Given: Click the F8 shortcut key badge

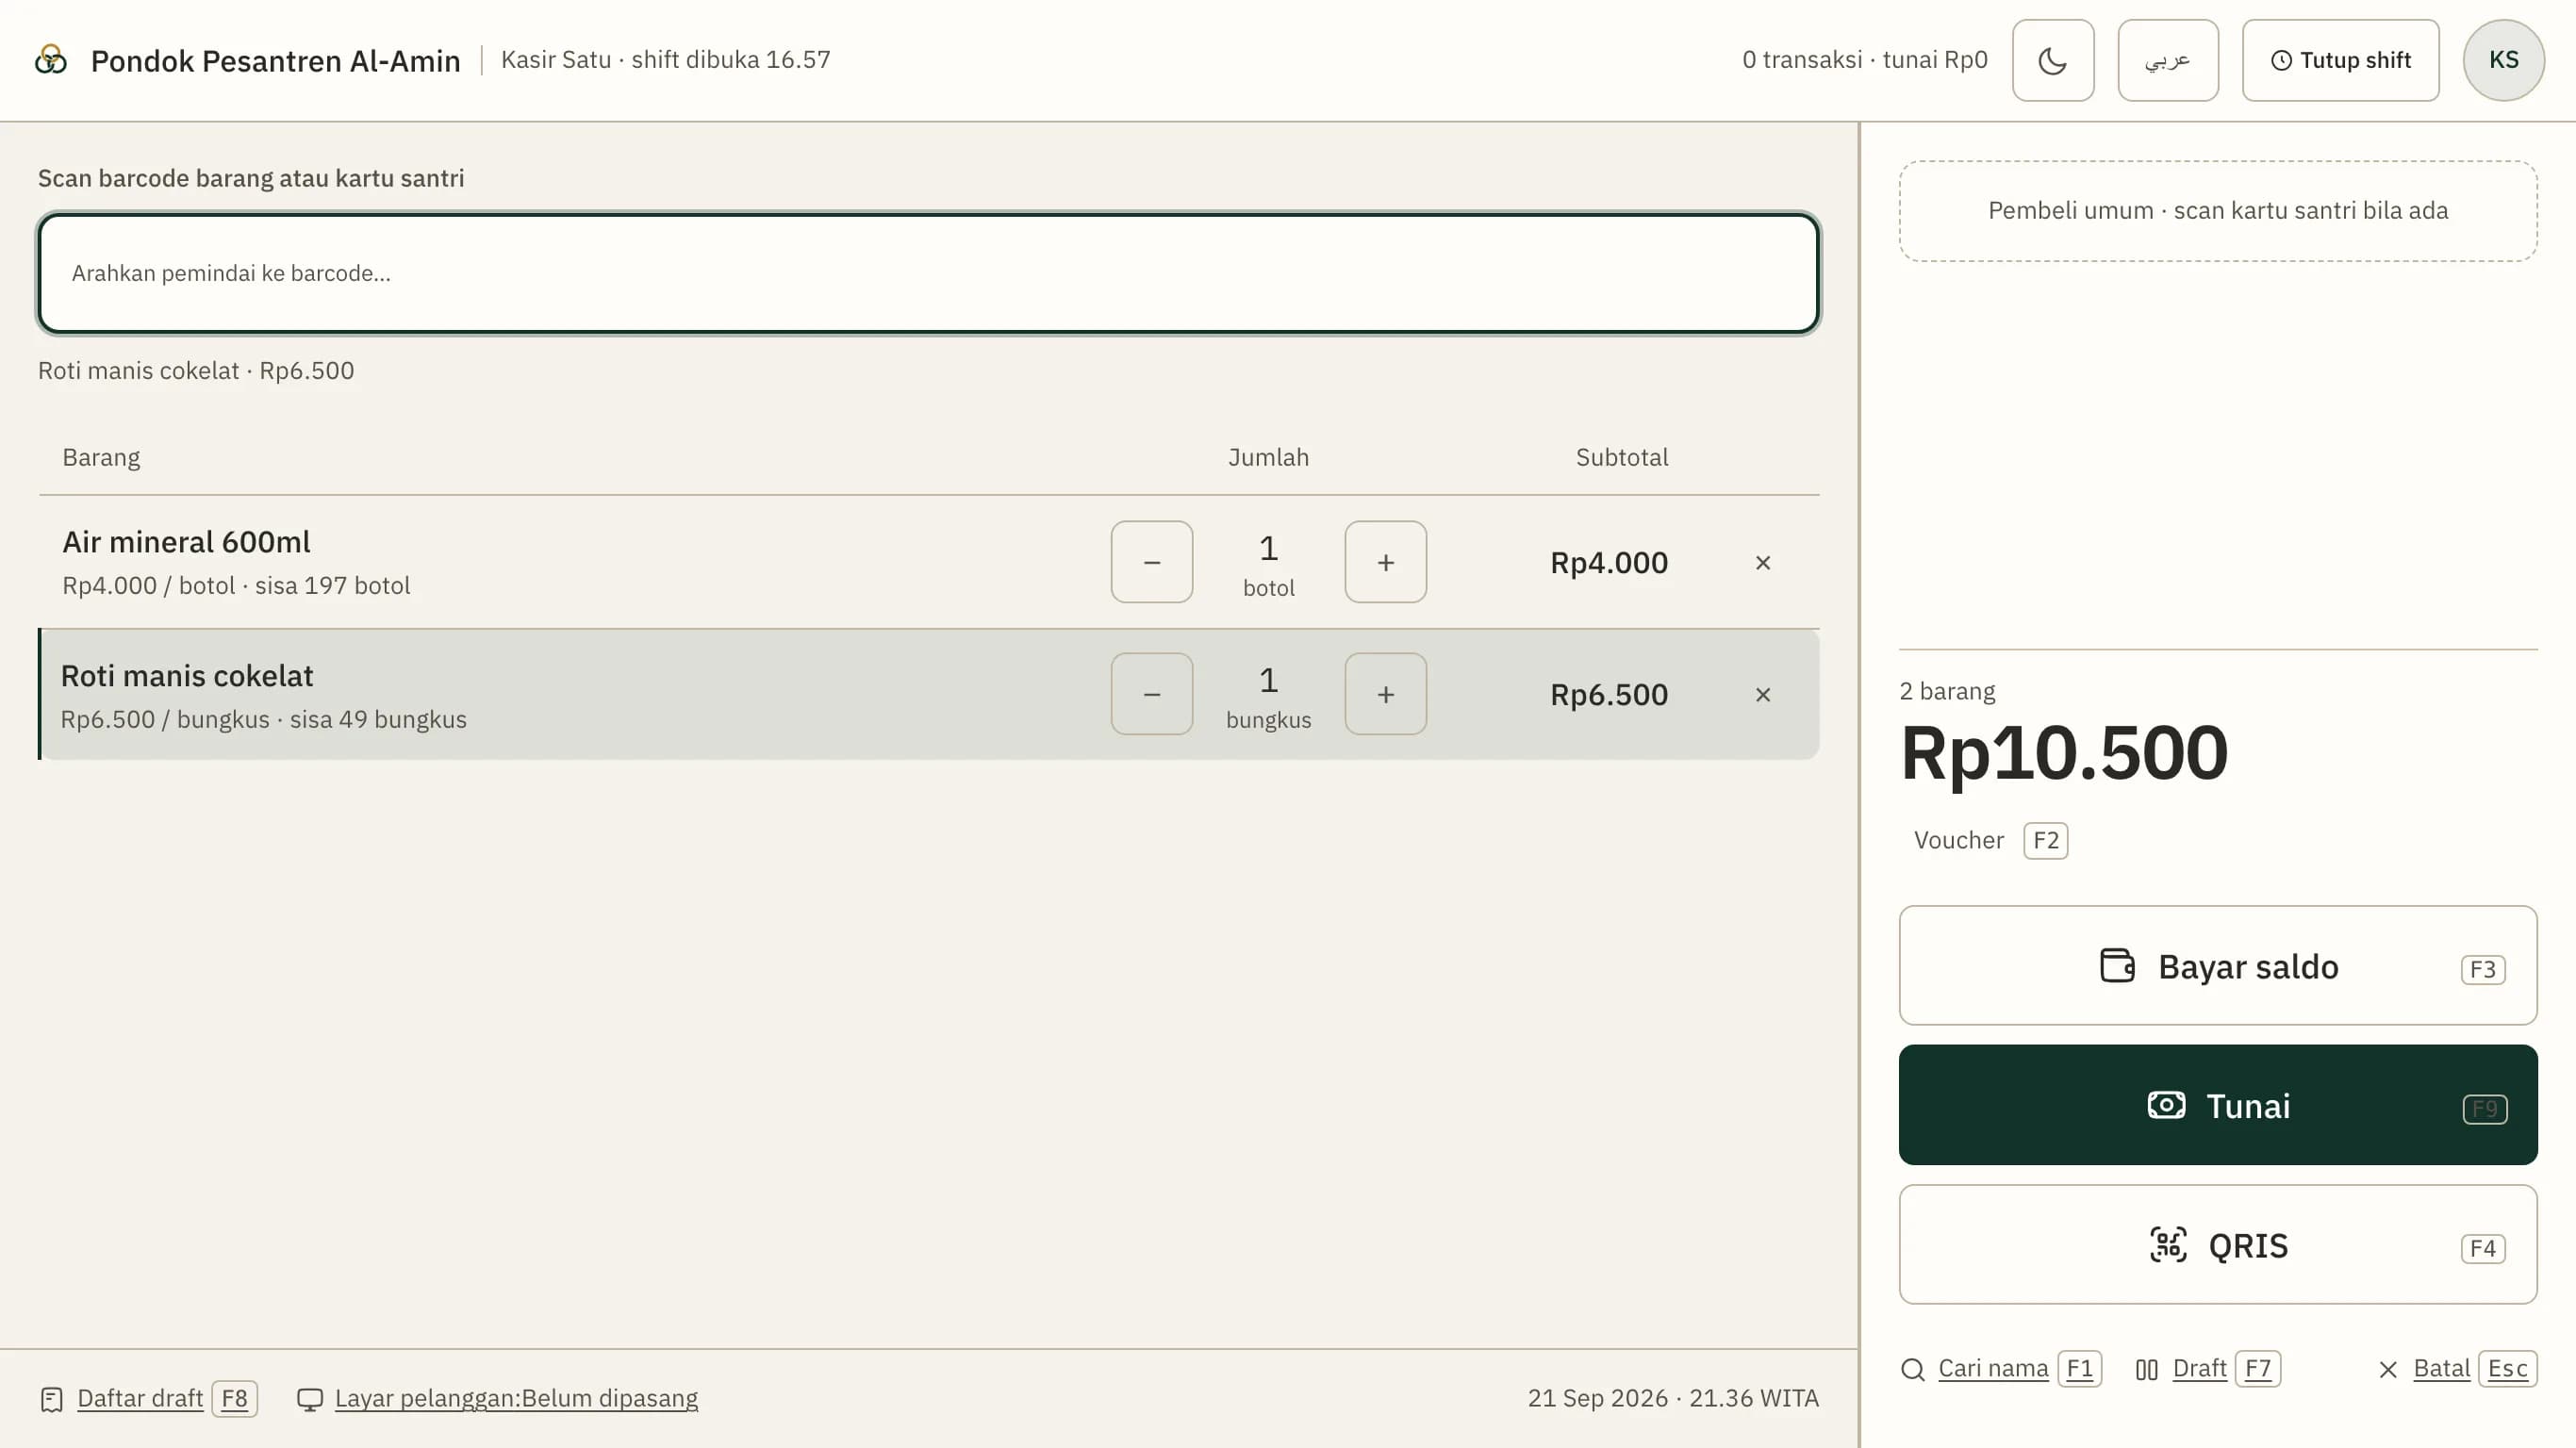Looking at the screenshot, I should tap(234, 1398).
